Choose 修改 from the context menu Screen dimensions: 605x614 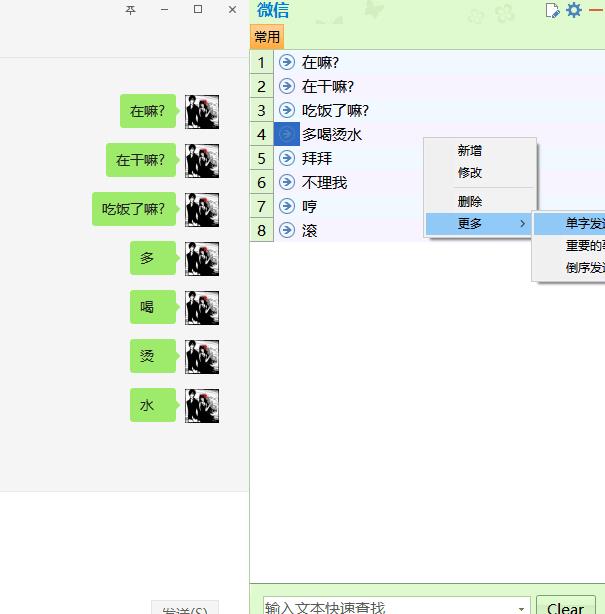pos(470,173)
